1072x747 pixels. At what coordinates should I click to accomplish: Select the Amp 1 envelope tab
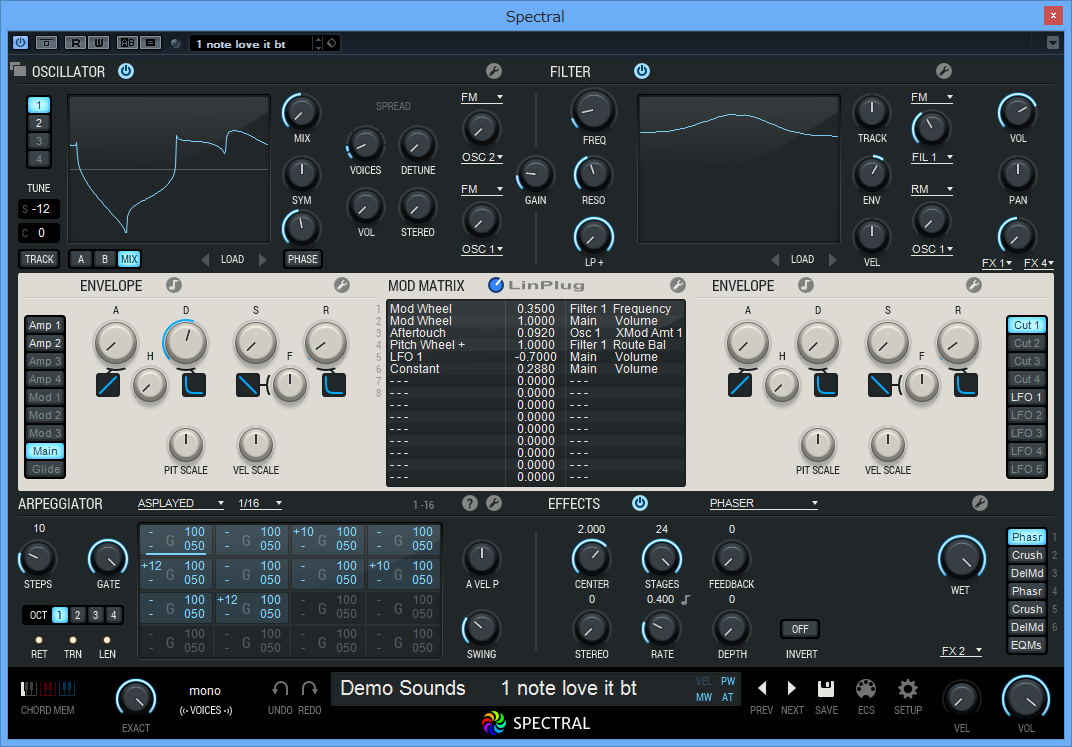click(44, 325)
